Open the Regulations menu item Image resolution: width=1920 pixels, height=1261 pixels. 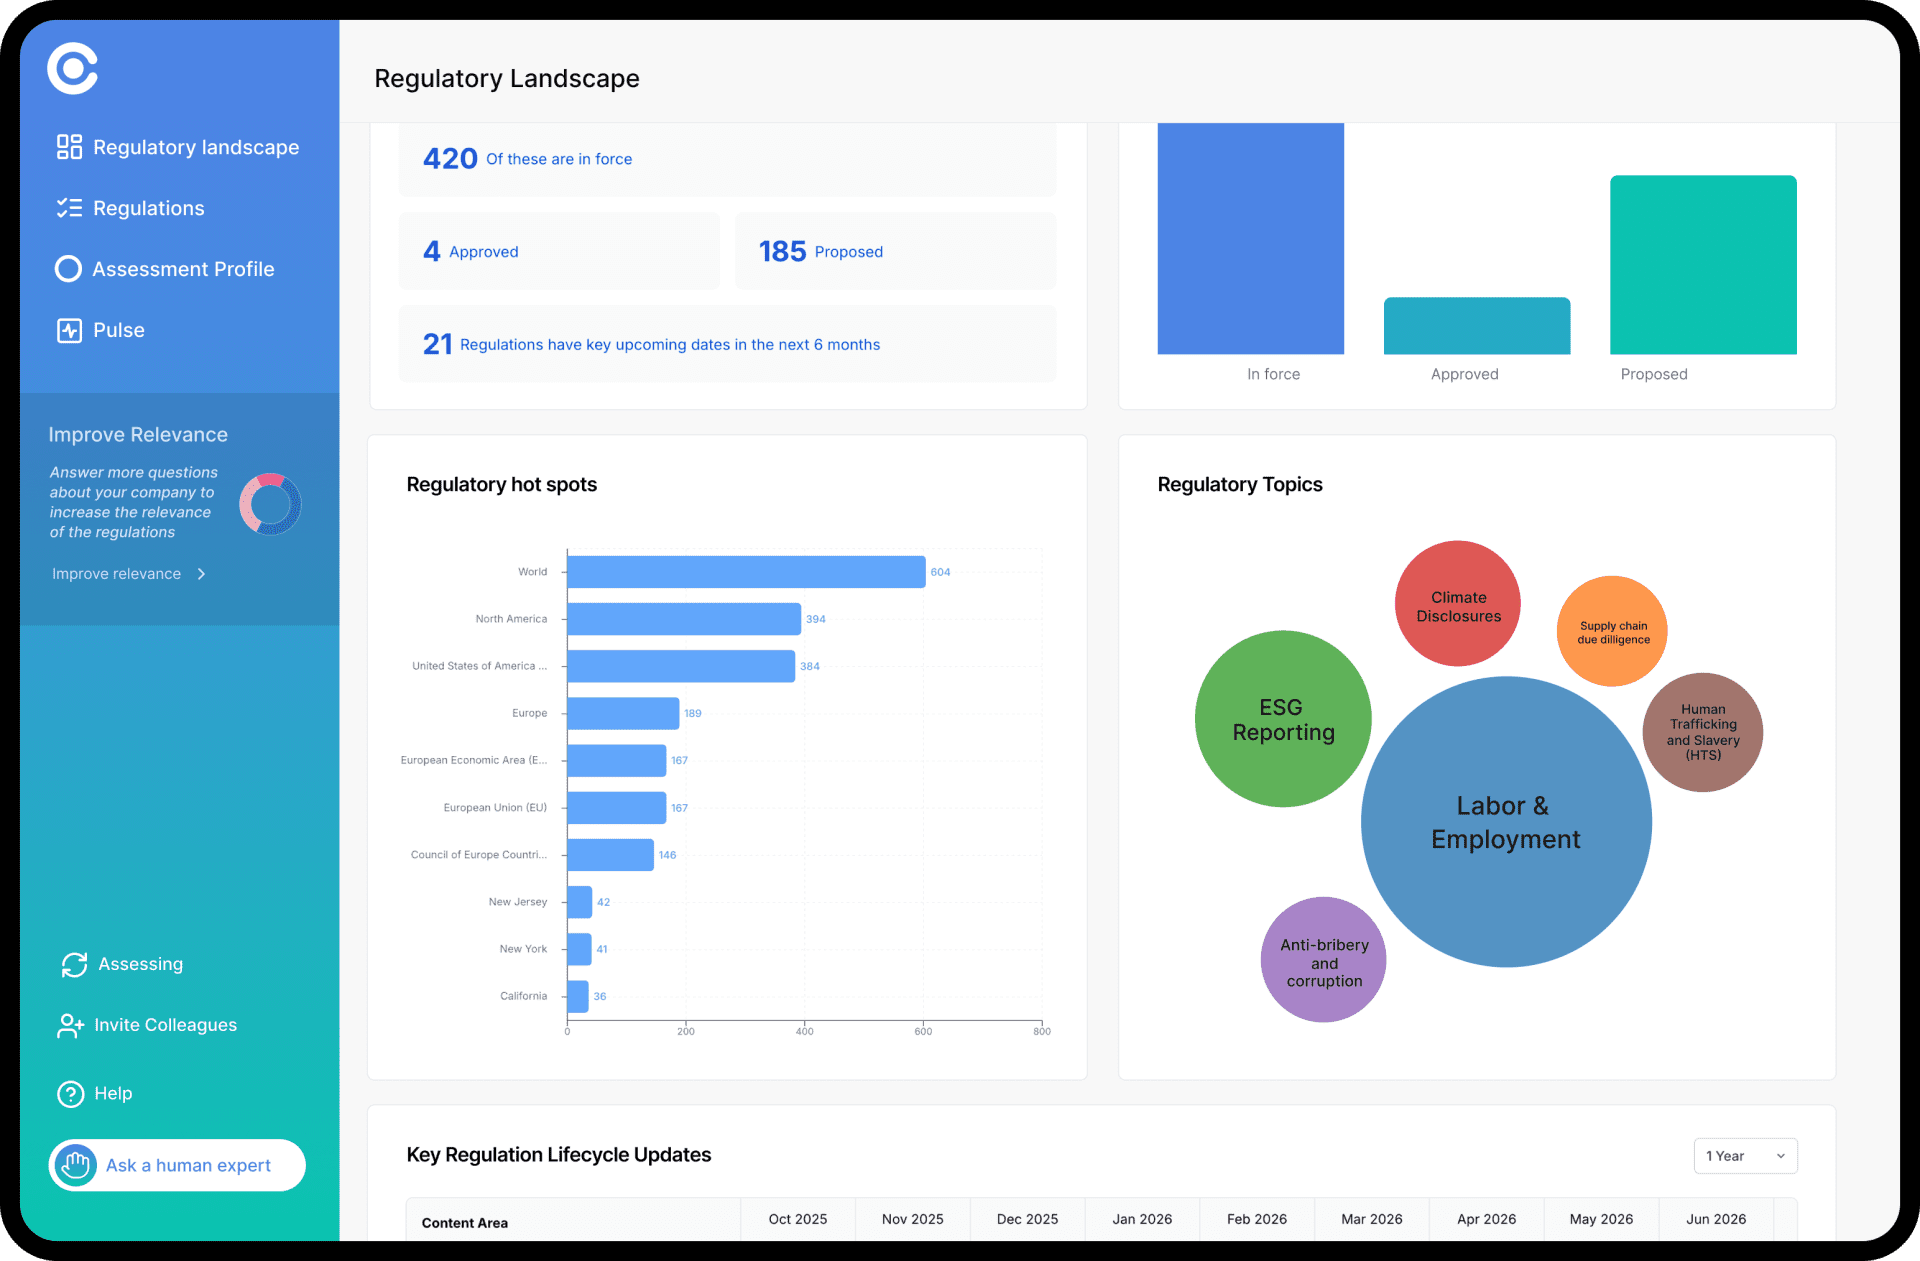click(148, 208)
